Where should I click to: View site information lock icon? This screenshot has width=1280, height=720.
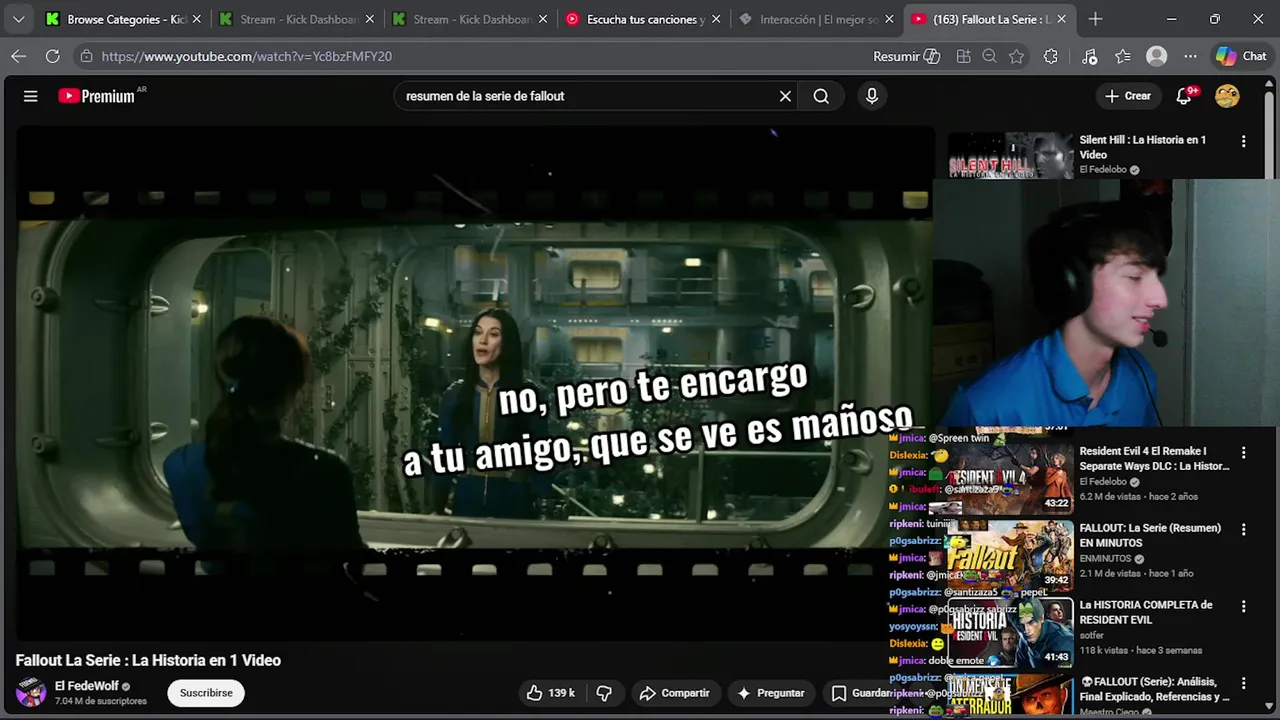(86, 56)
